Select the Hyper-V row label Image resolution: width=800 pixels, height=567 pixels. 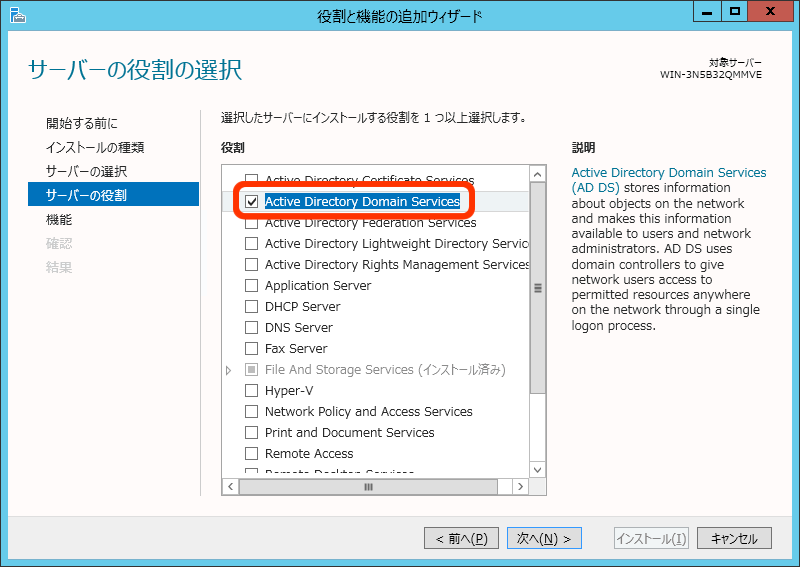(x=289, y=390)
